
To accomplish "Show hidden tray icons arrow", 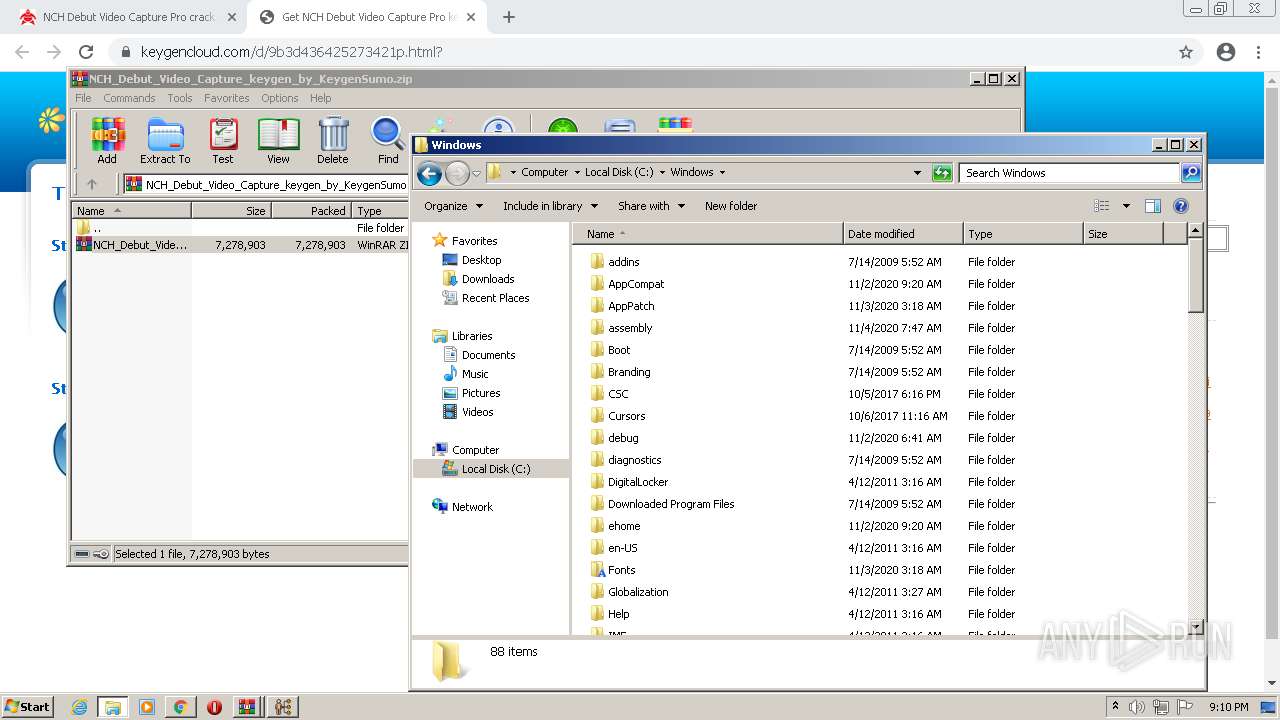I will (1115, 707).
